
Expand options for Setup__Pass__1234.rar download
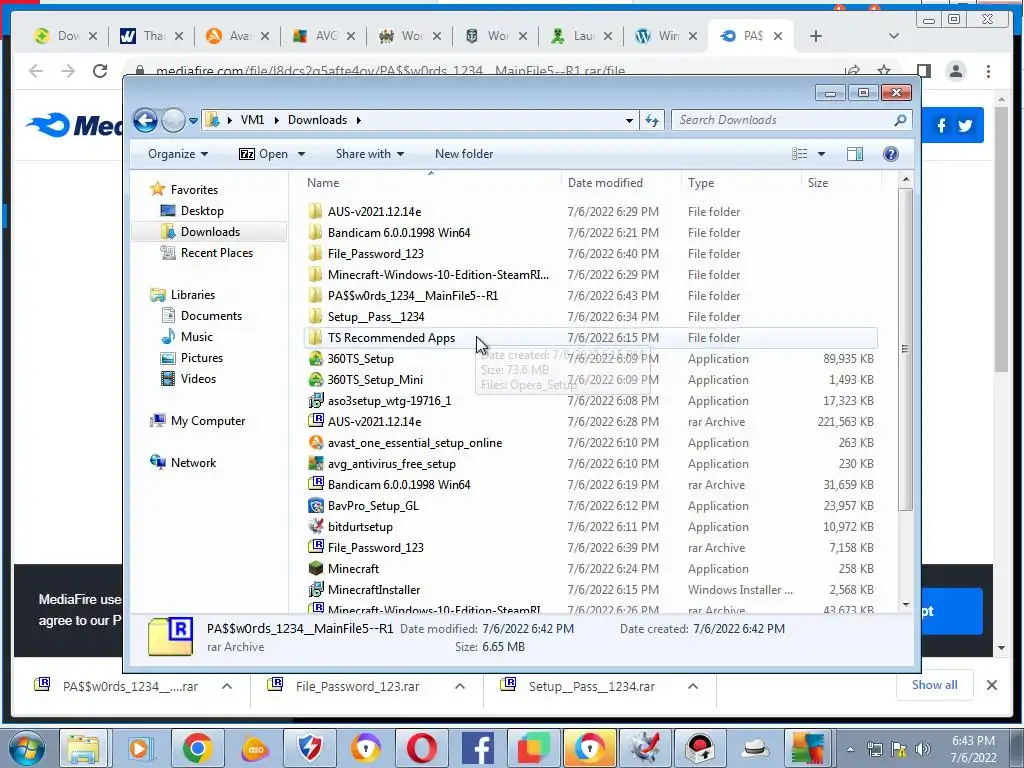693,686
